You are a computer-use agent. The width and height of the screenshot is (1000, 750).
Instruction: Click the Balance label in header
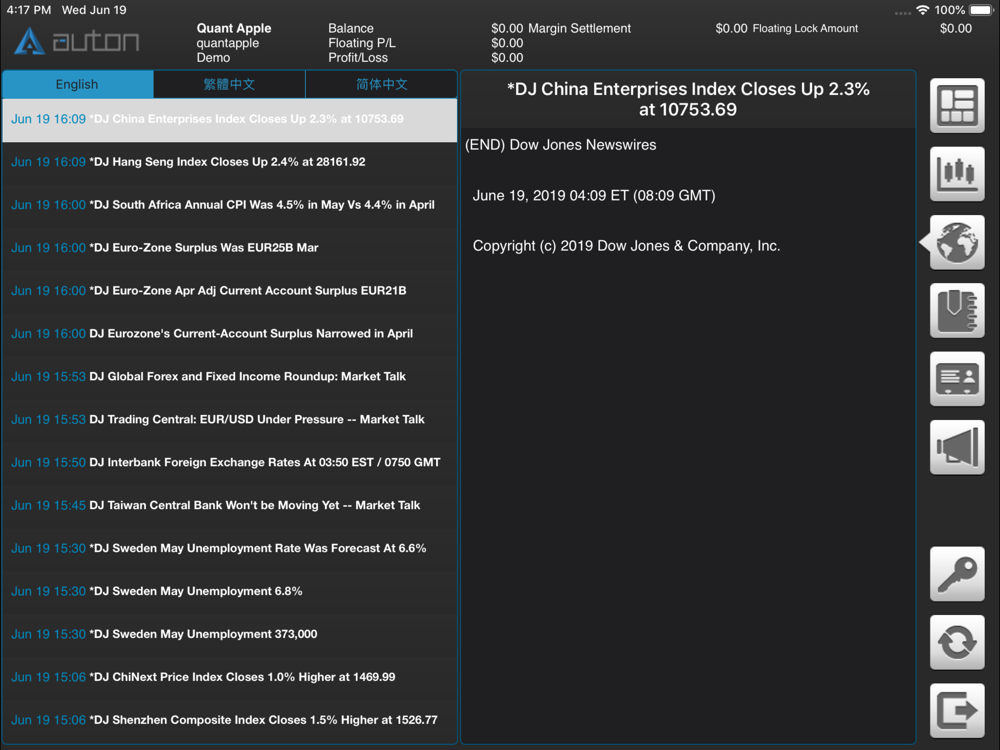[351, 28]
